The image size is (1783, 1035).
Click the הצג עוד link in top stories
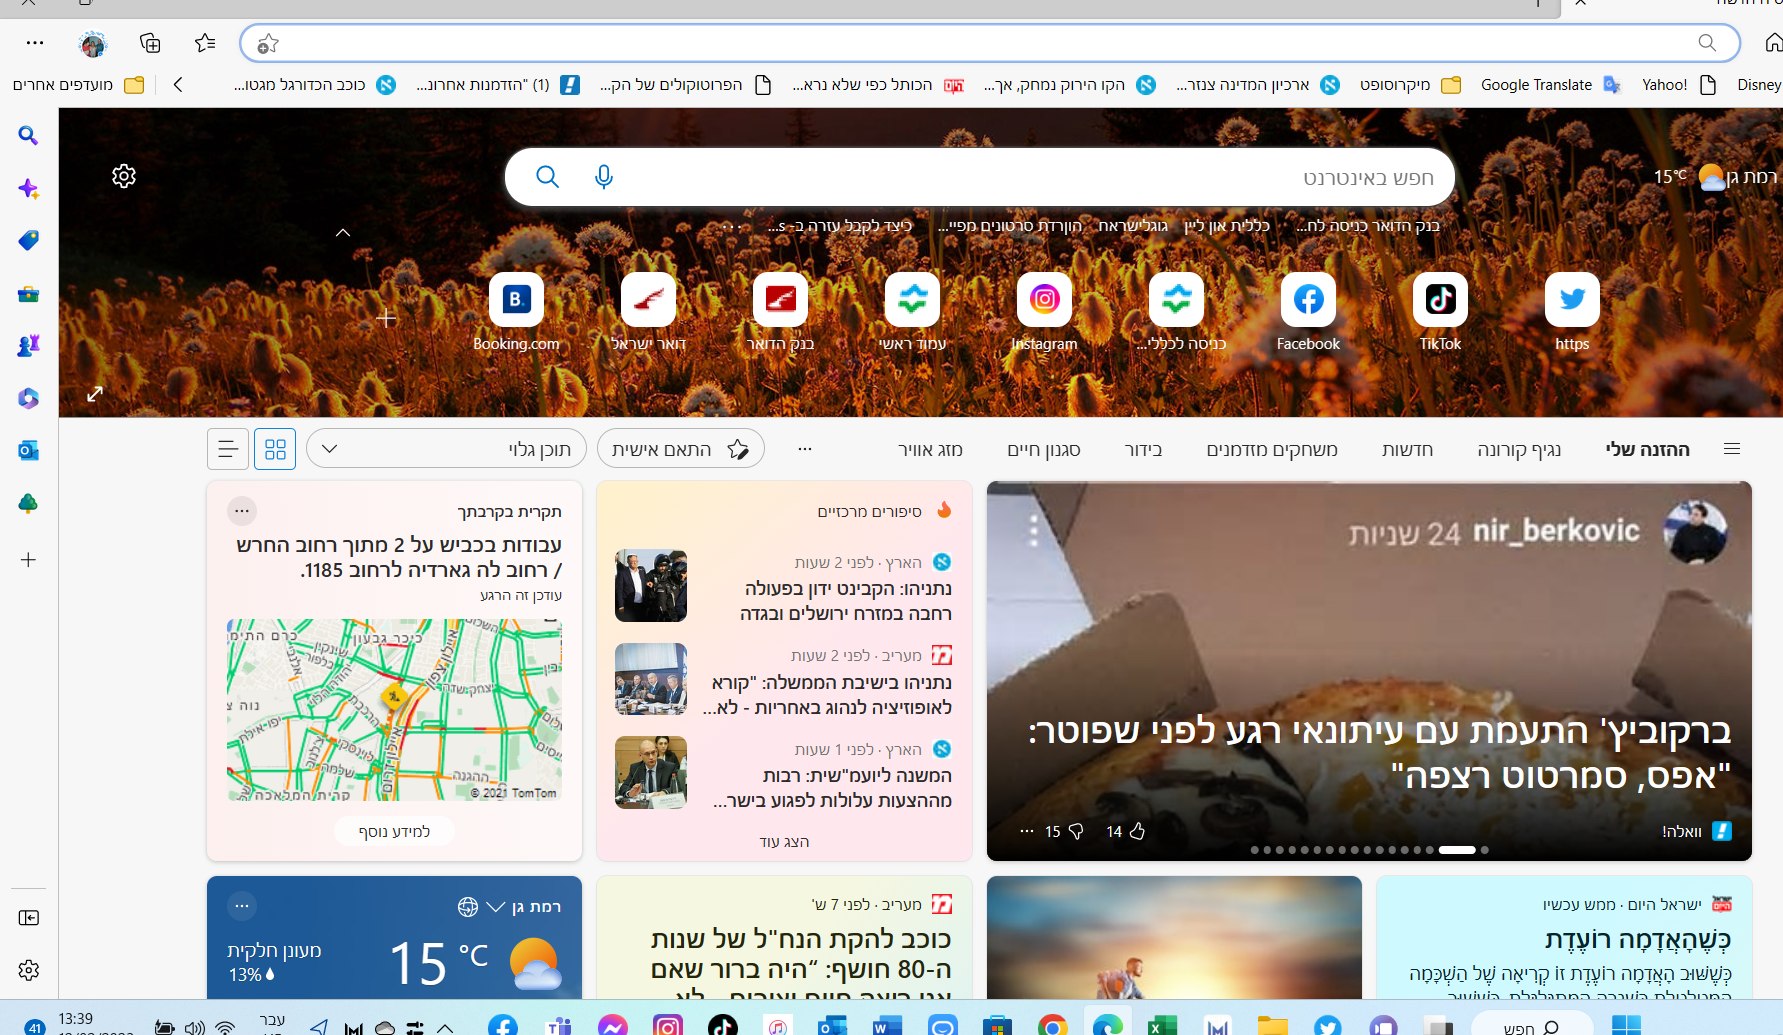(784, 842)
